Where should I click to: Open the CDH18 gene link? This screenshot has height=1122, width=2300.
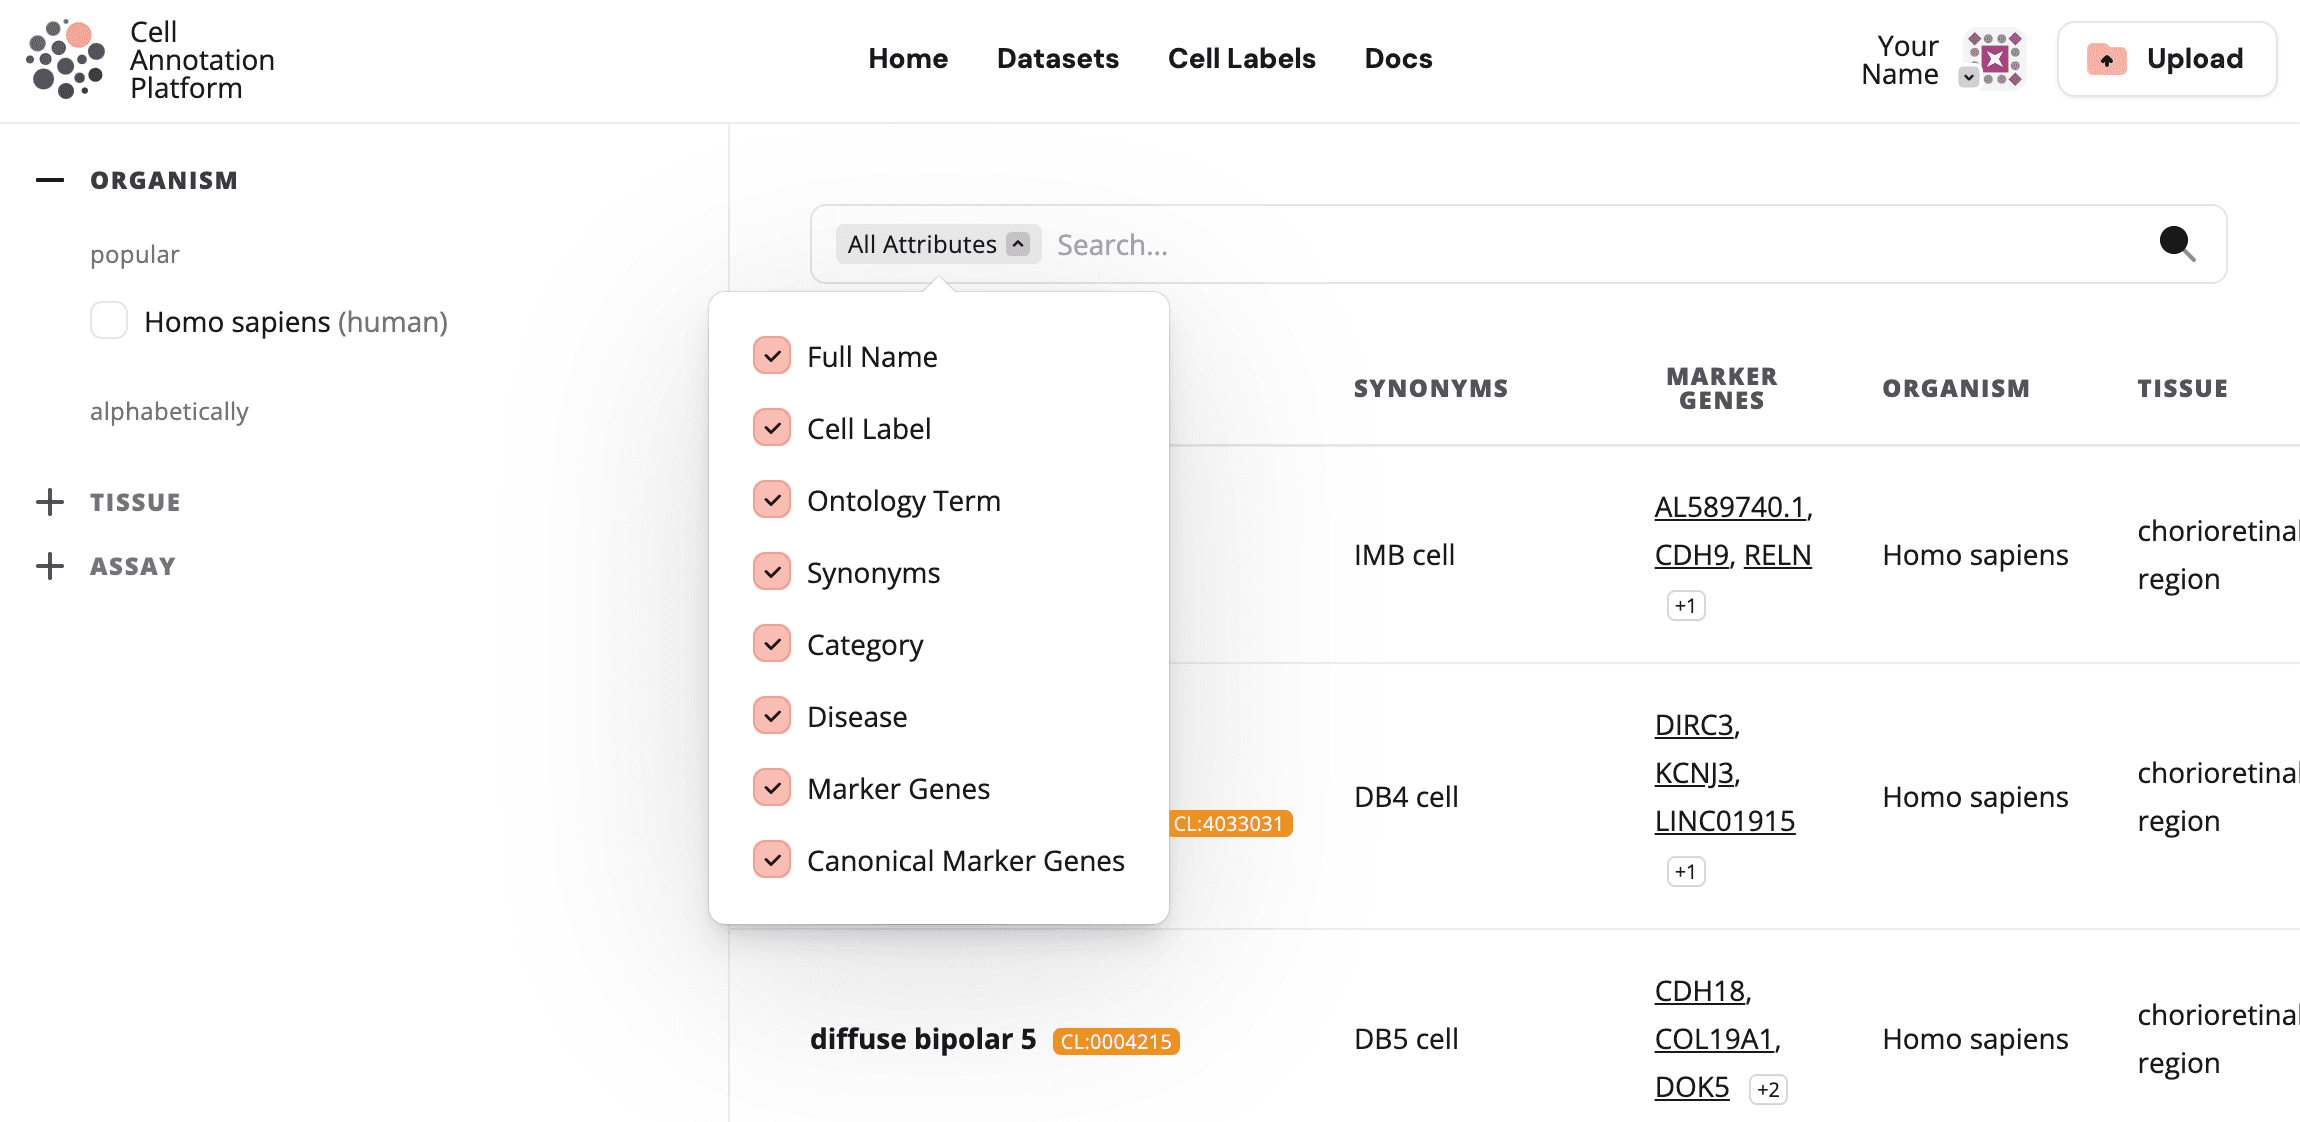(x=1699, y=990)
